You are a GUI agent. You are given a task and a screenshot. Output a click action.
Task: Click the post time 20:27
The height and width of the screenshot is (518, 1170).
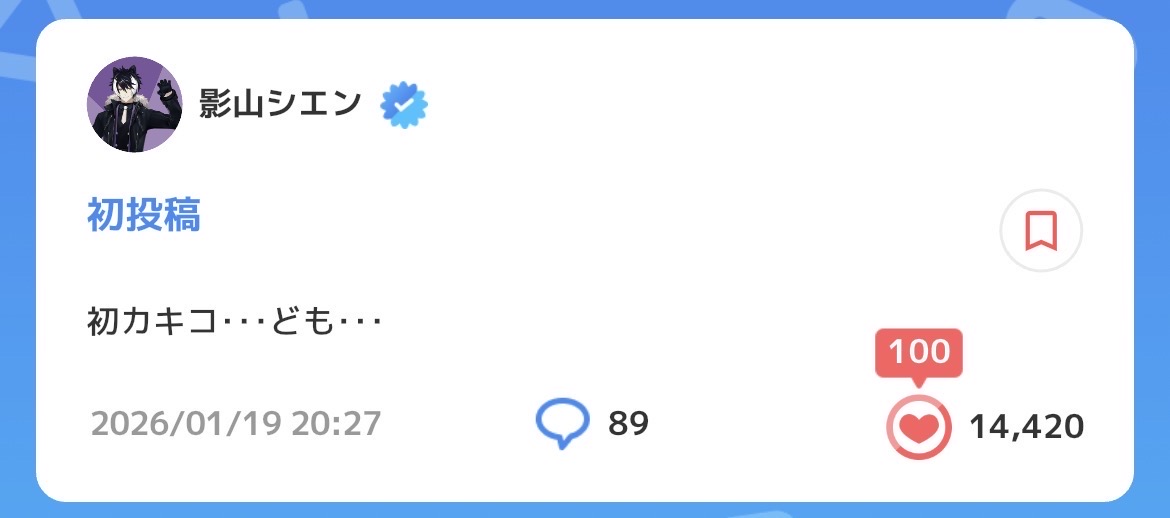pos(336,424)
